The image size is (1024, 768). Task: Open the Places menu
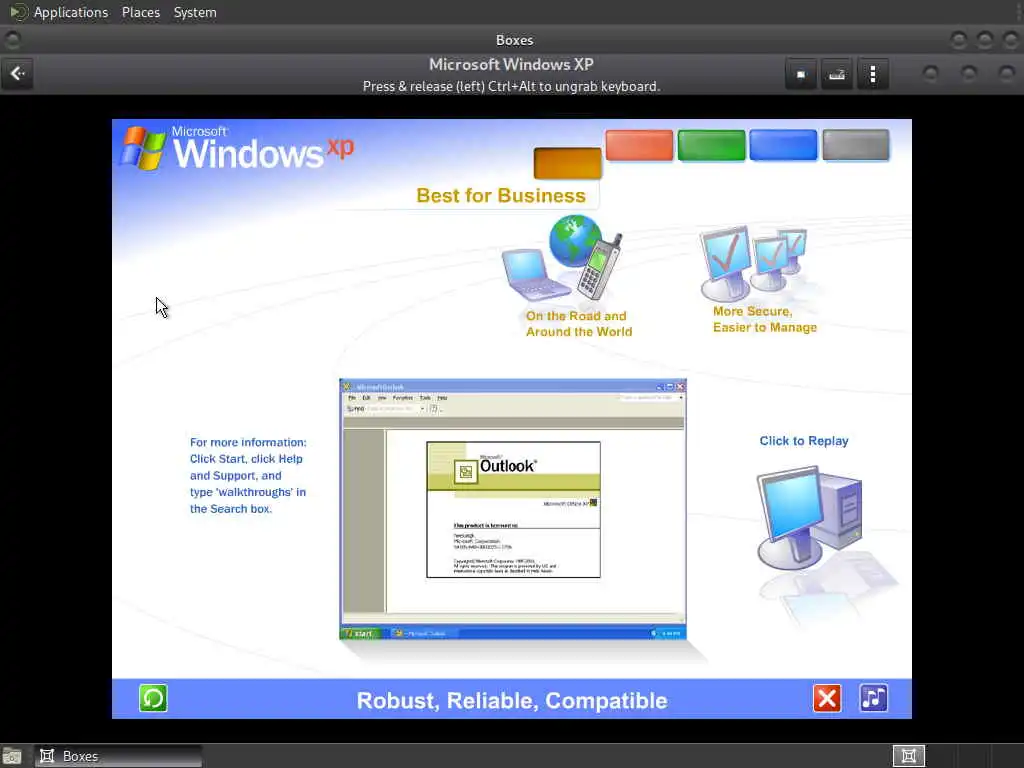[x=140, y=12]
